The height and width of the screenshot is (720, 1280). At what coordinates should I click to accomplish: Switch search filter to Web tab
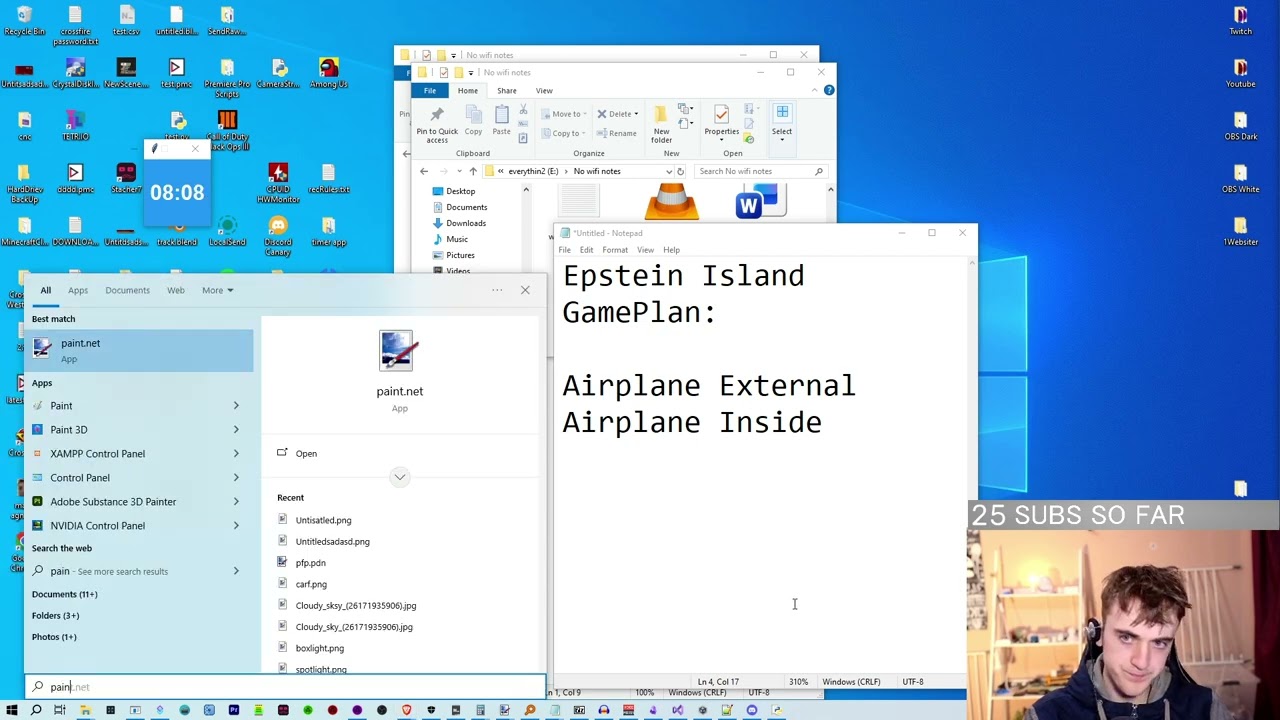click(176, 290)
